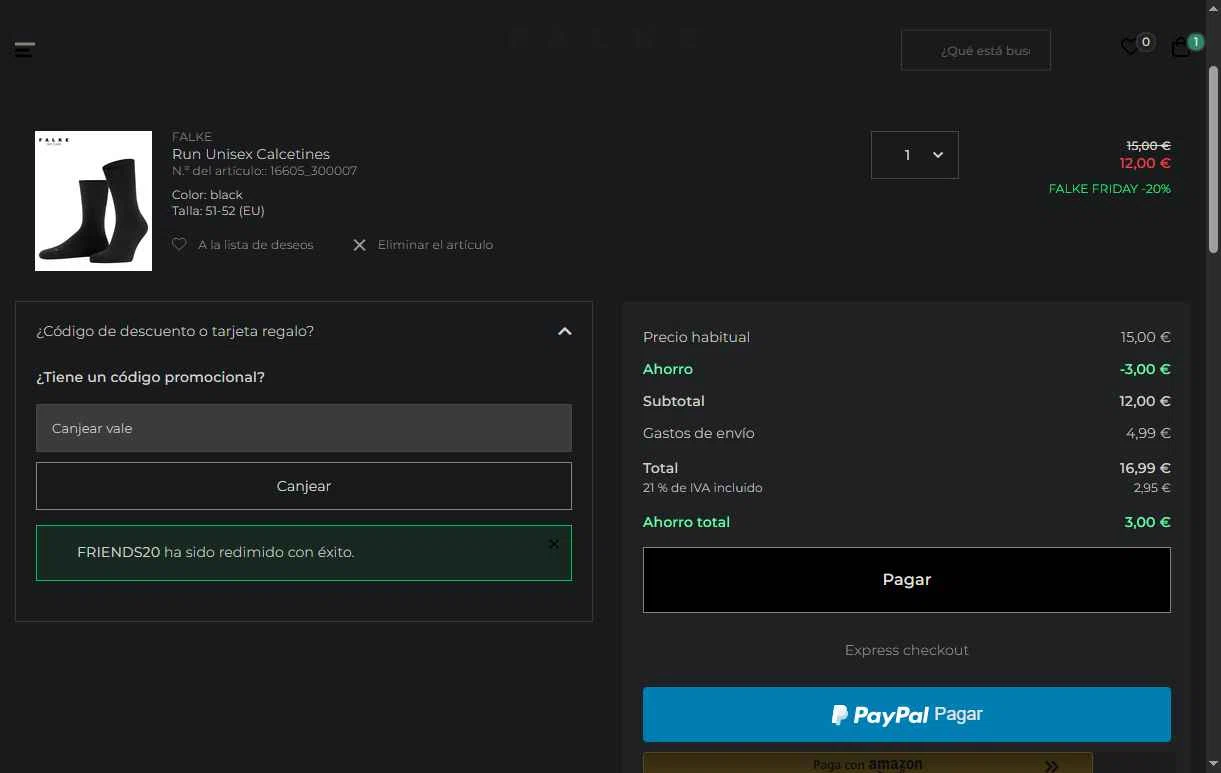The width and height of the screenshot is (1221, 773).
Task: Click the article number '16605_300007'
Action: 313,171
